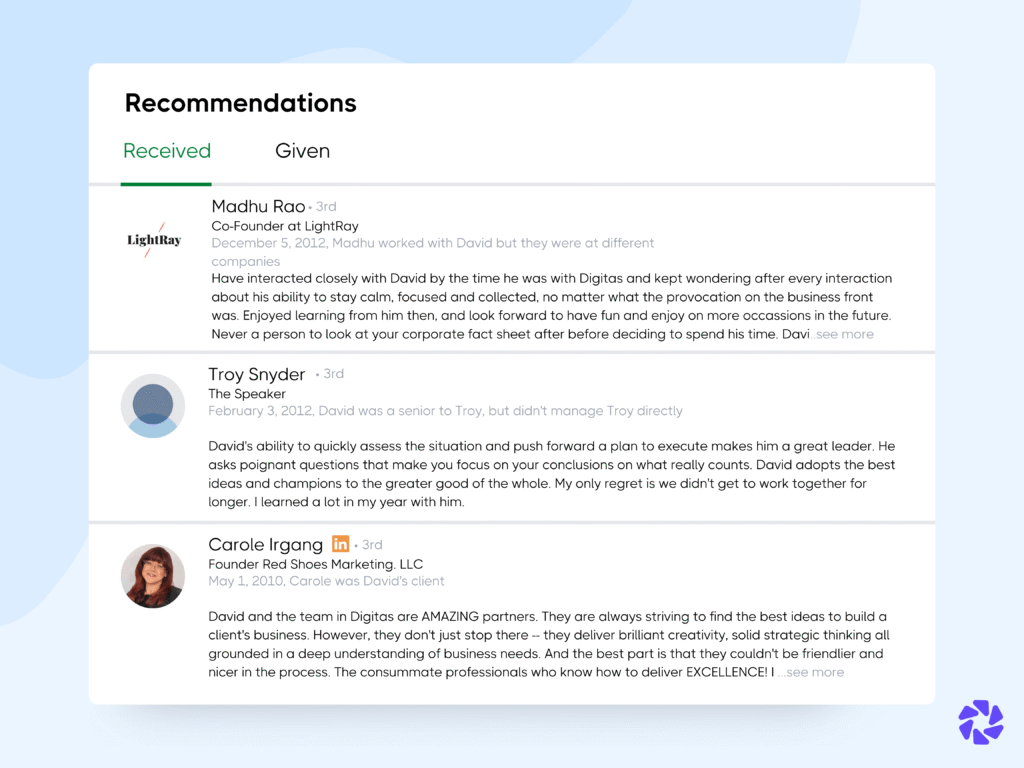1024x768 pixels.
Task: Select Carole Irgang's profile picture
Action: point(152,576)
